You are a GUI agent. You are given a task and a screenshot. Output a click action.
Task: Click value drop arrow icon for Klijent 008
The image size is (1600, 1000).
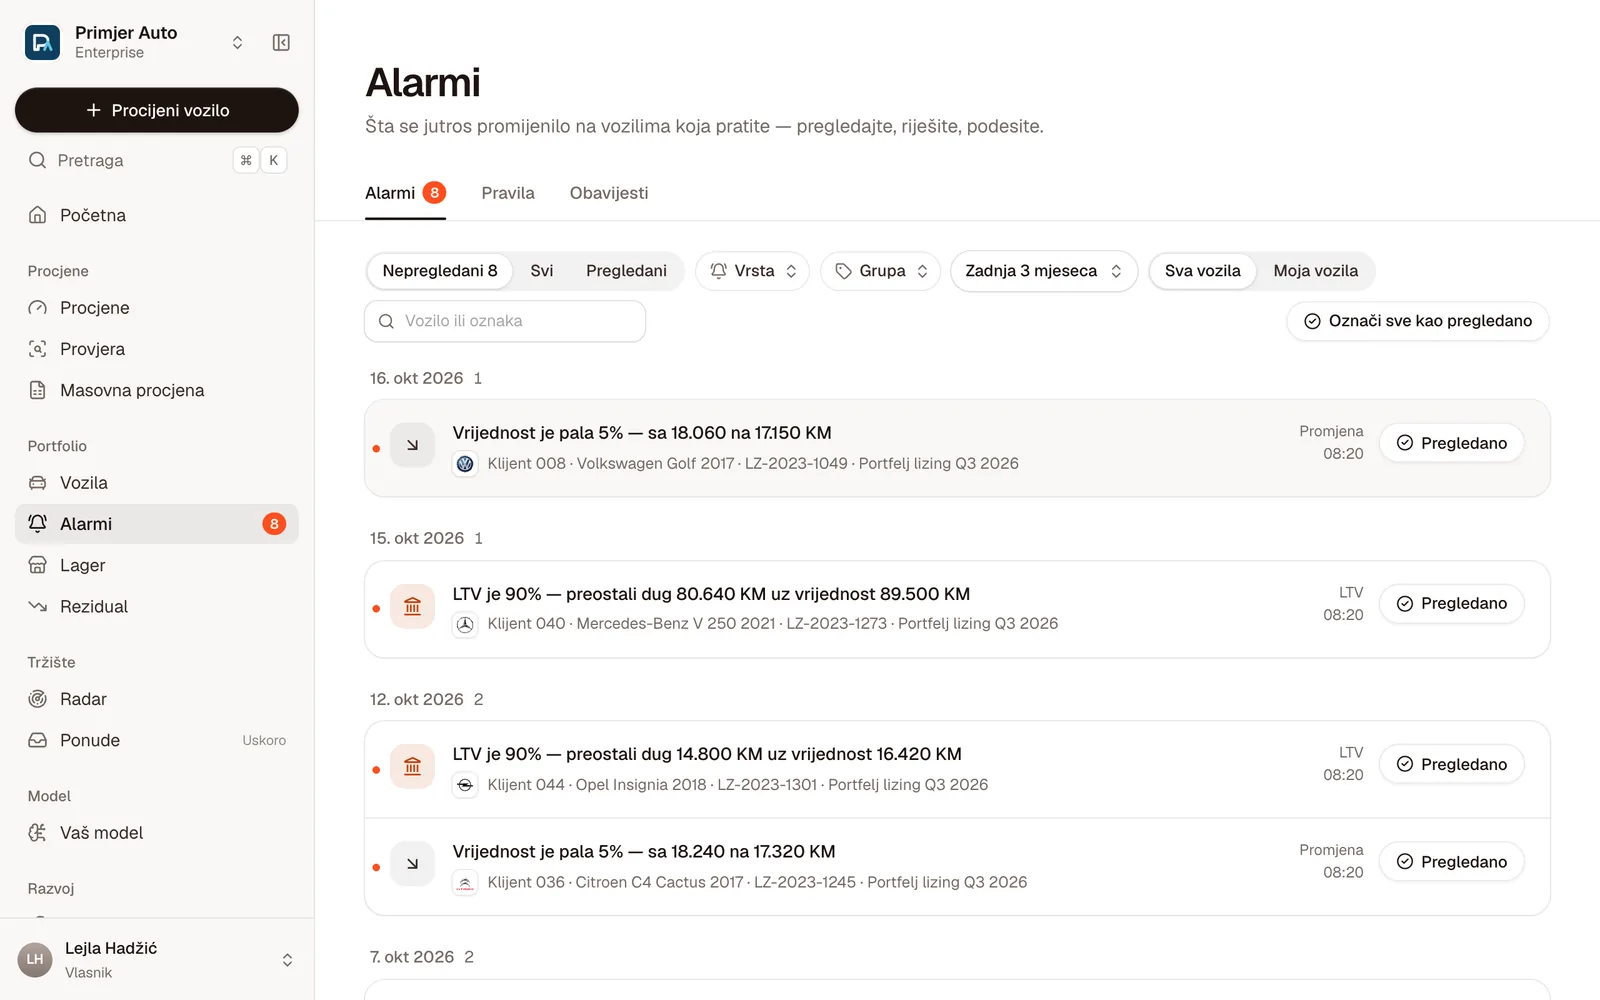tap(412, 445)
